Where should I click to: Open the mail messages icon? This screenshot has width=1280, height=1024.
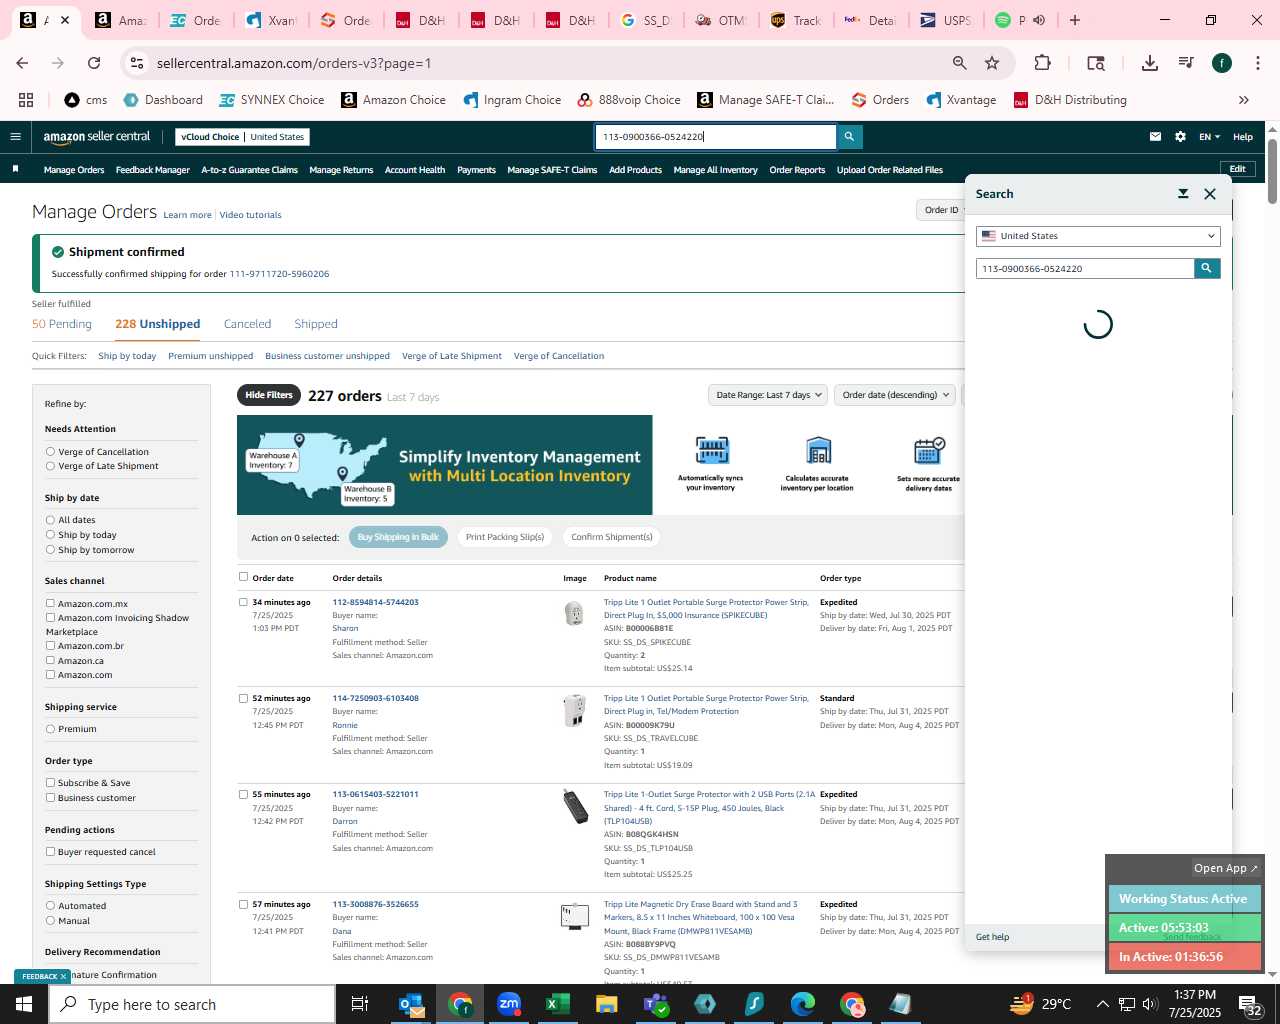click(1155, 137)
